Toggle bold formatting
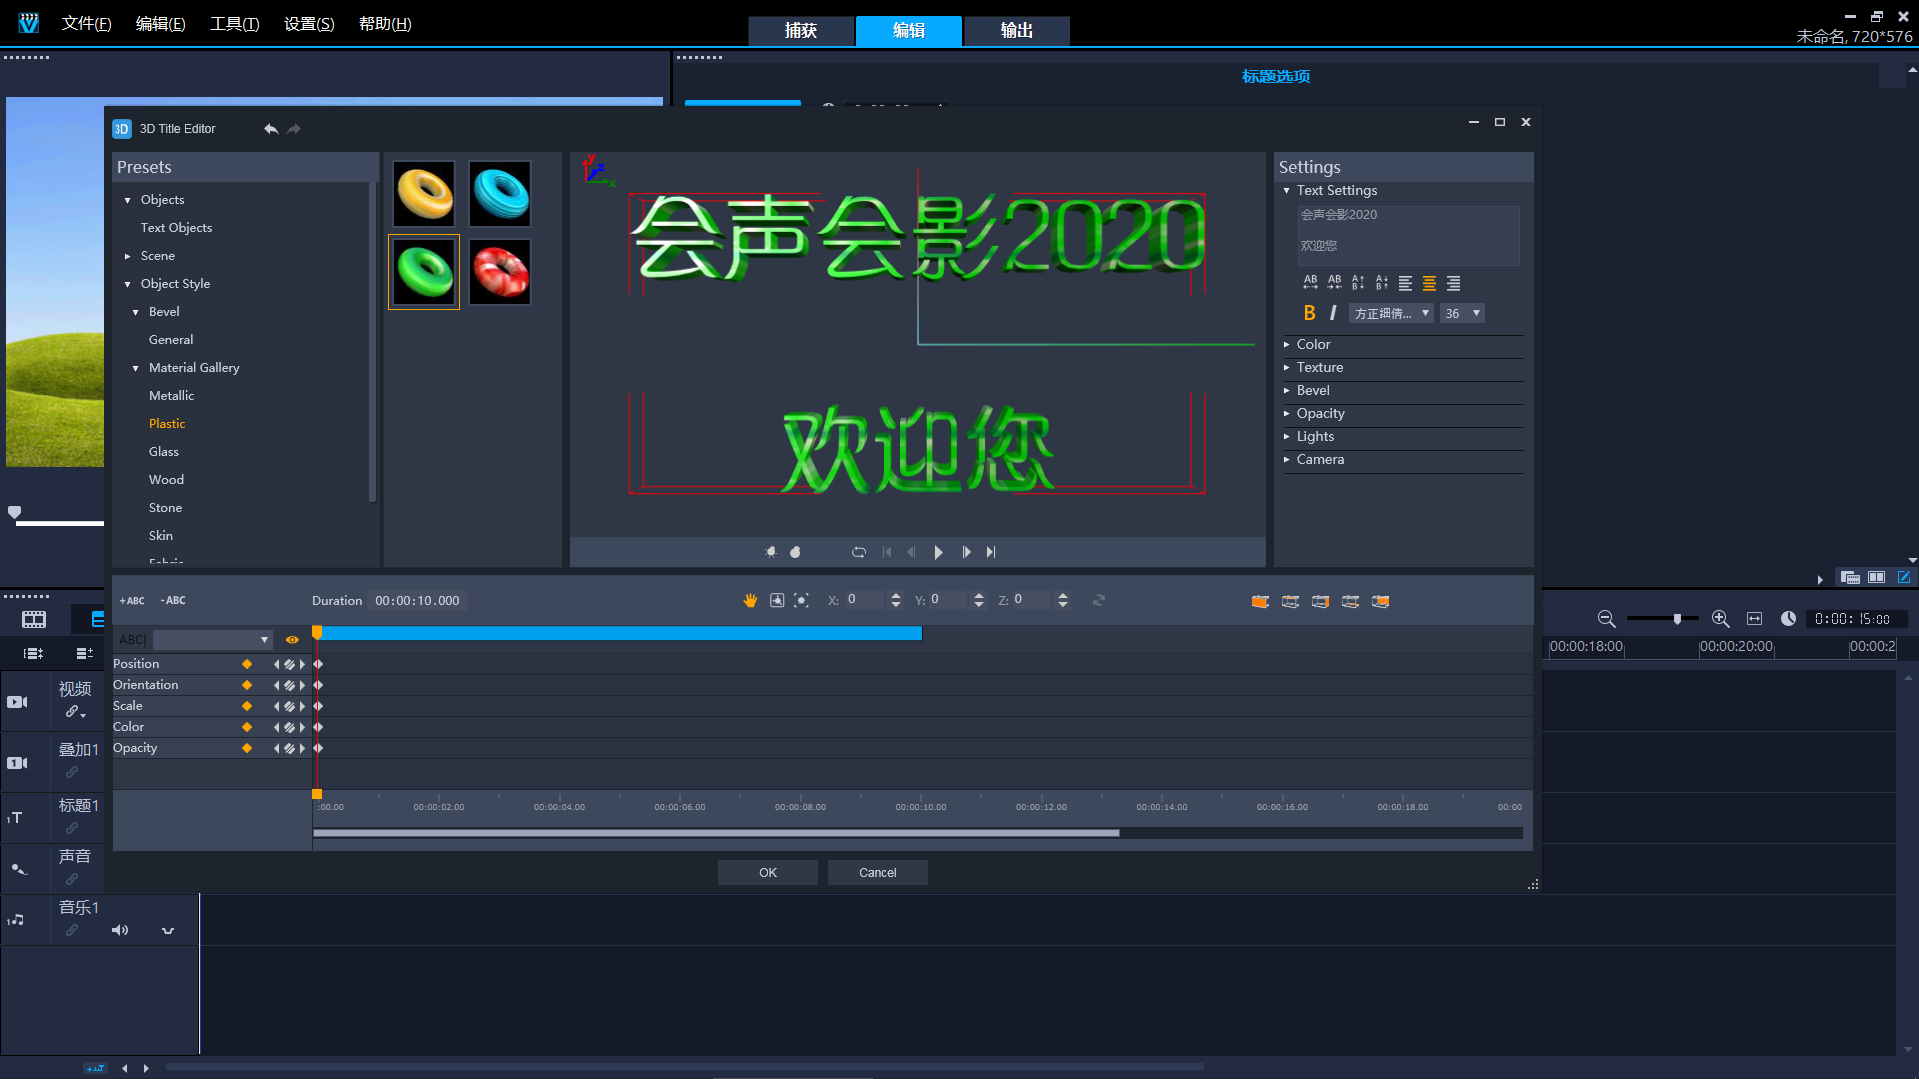 tap(1310, 313)
